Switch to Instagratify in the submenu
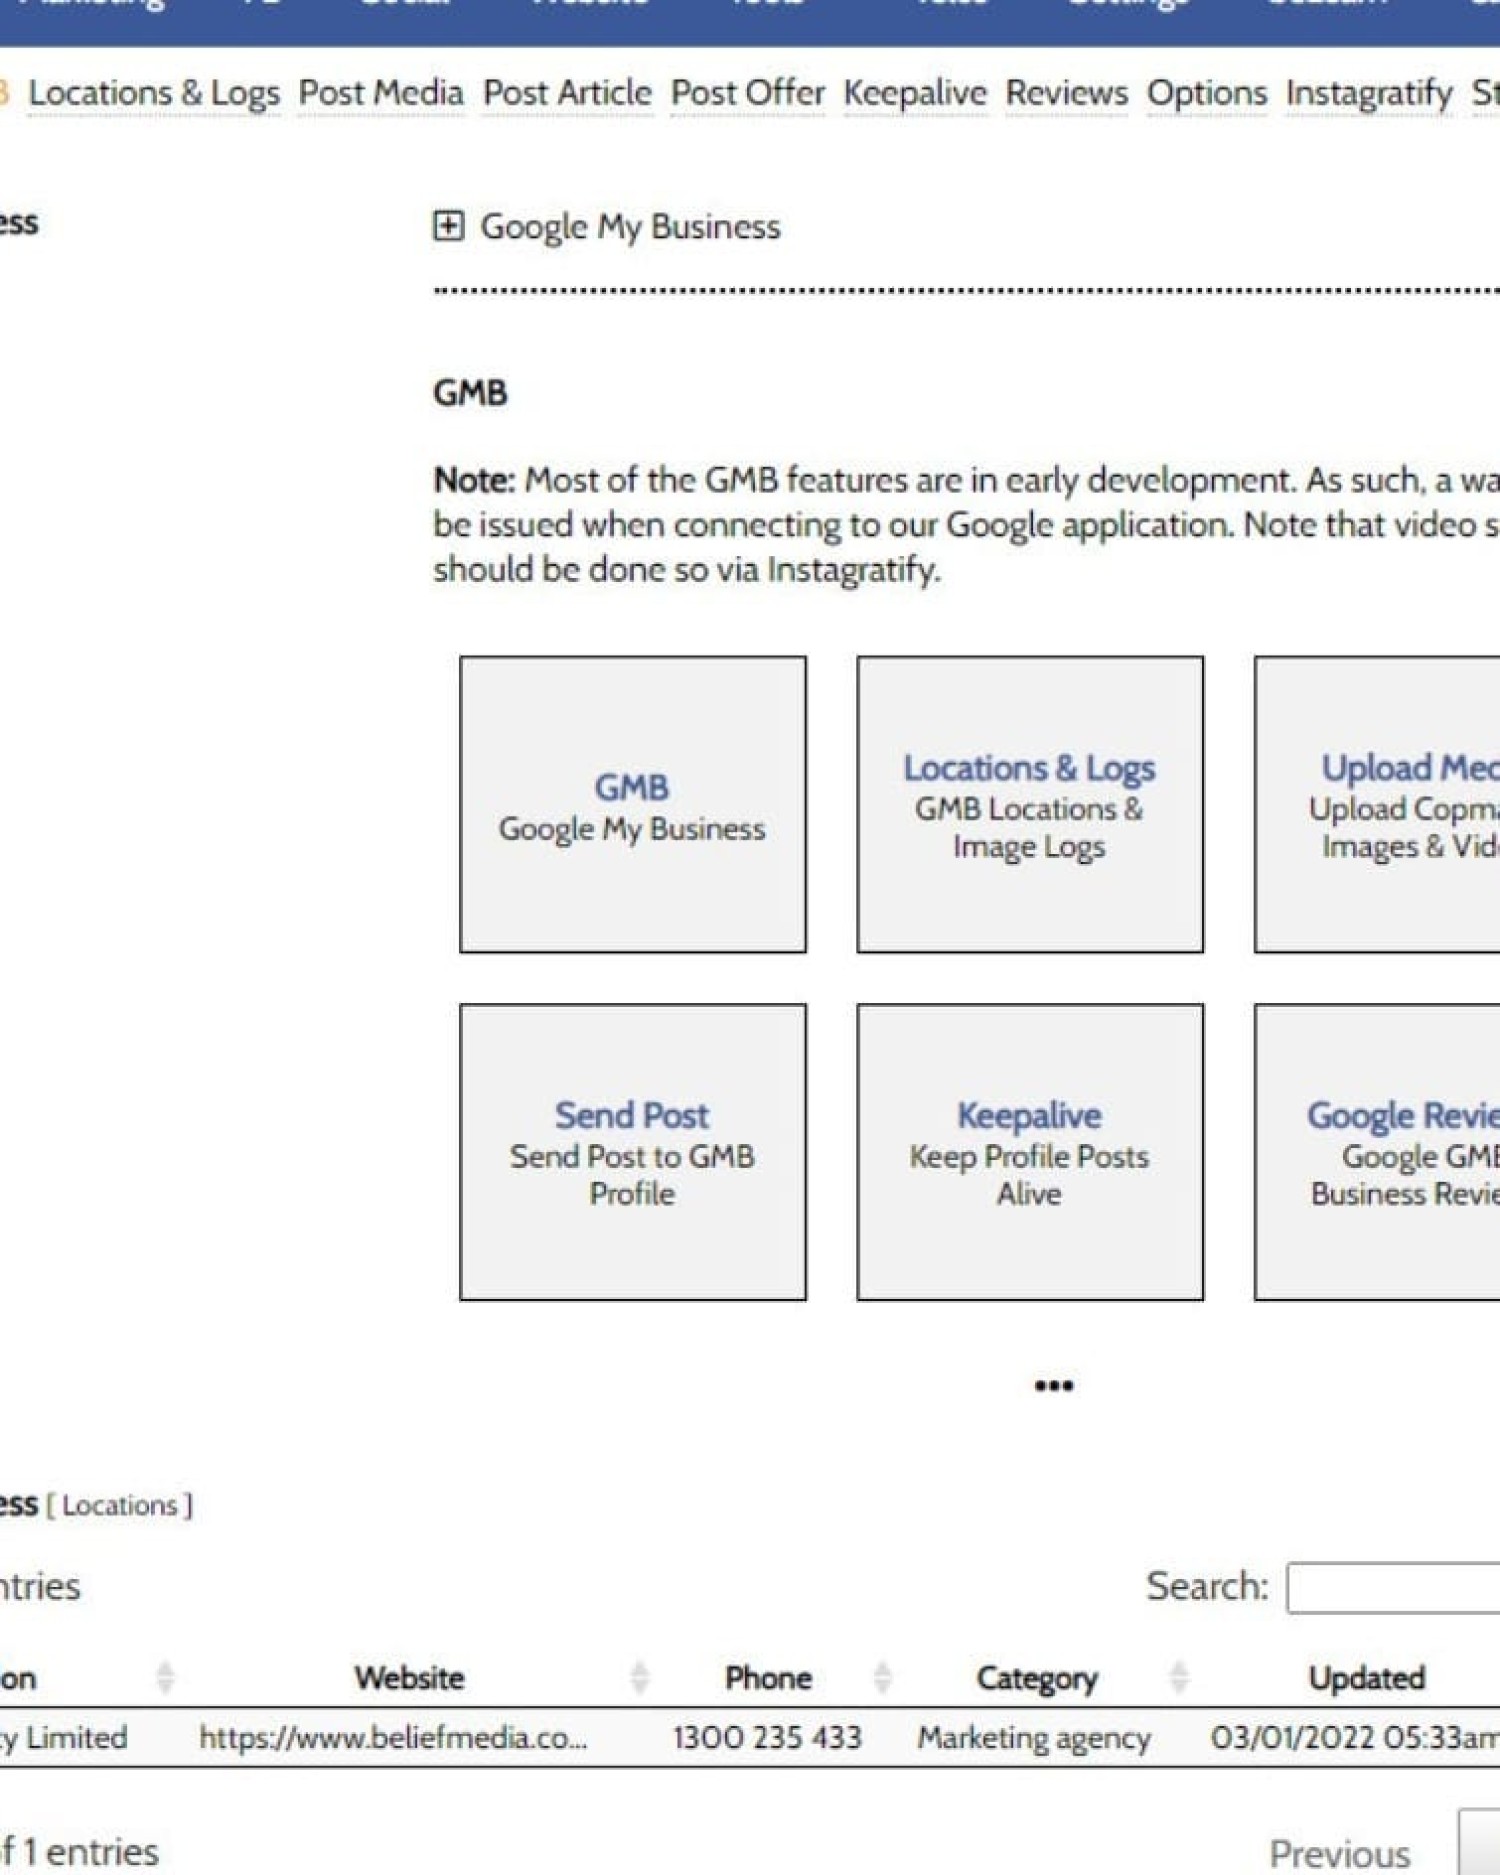The image size is (1500, 1875). pyautogui.click(x=1369, y=93)
